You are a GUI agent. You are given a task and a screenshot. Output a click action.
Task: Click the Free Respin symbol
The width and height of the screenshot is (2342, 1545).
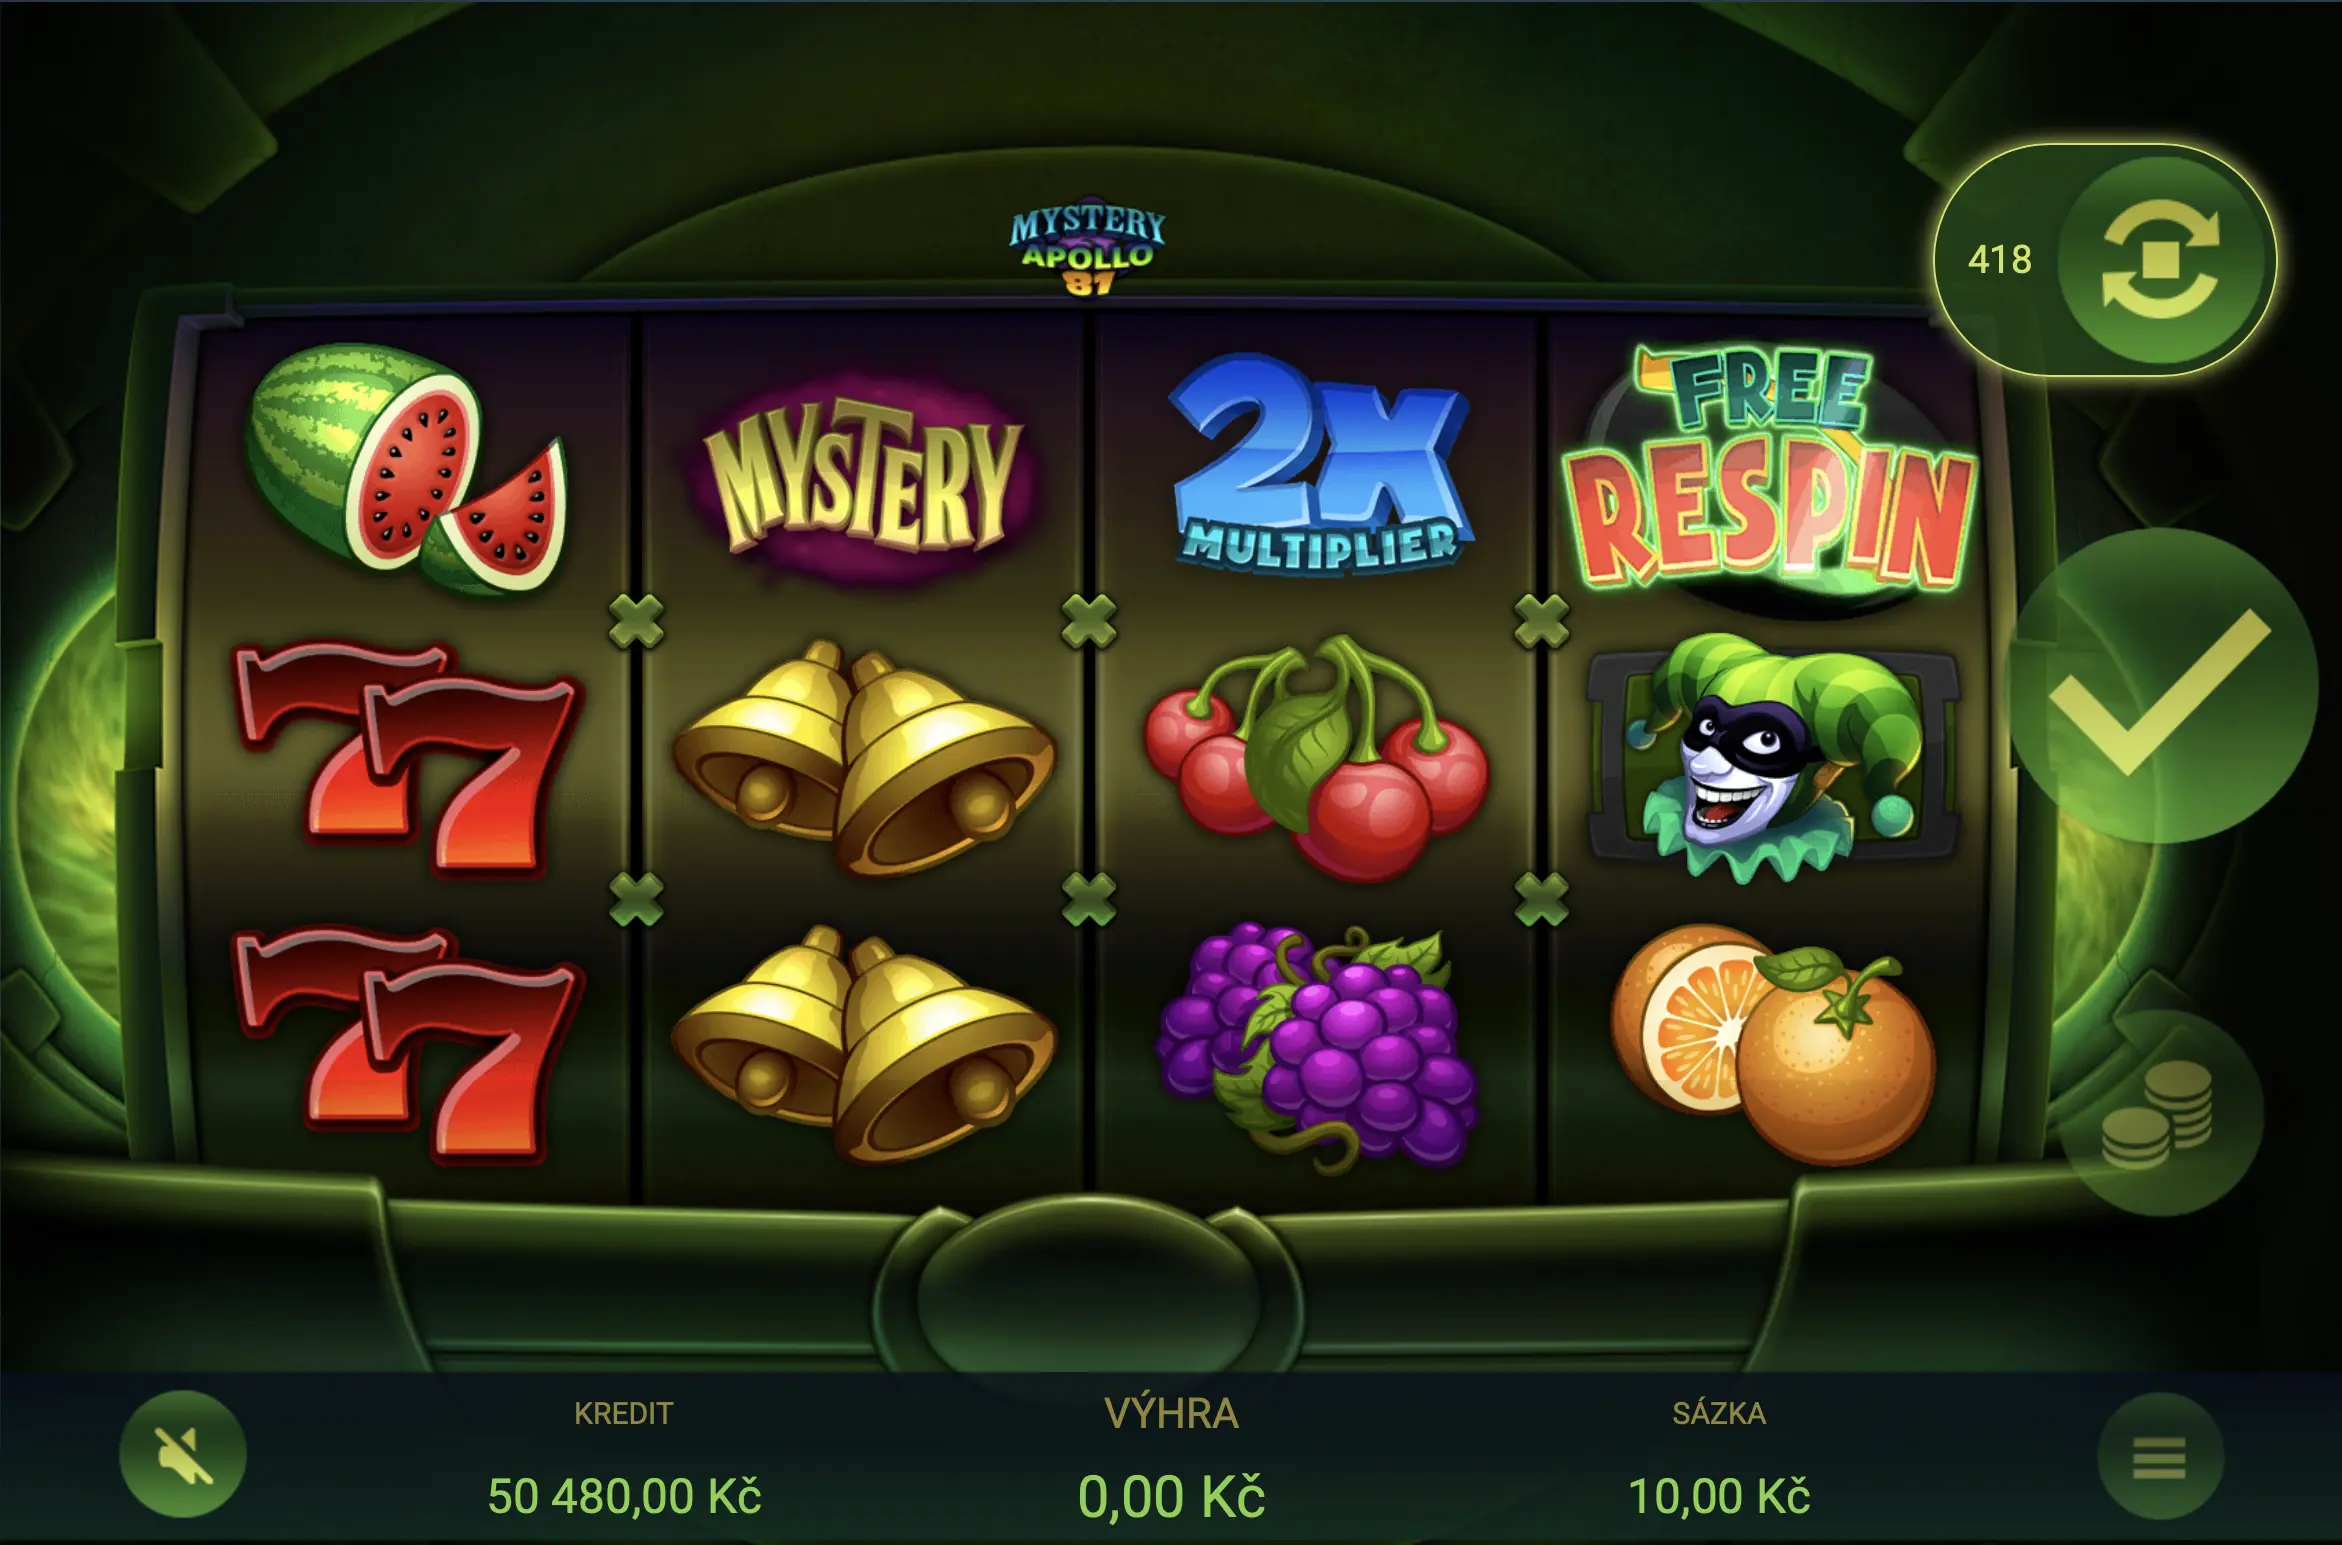(x=1768, y=470)
